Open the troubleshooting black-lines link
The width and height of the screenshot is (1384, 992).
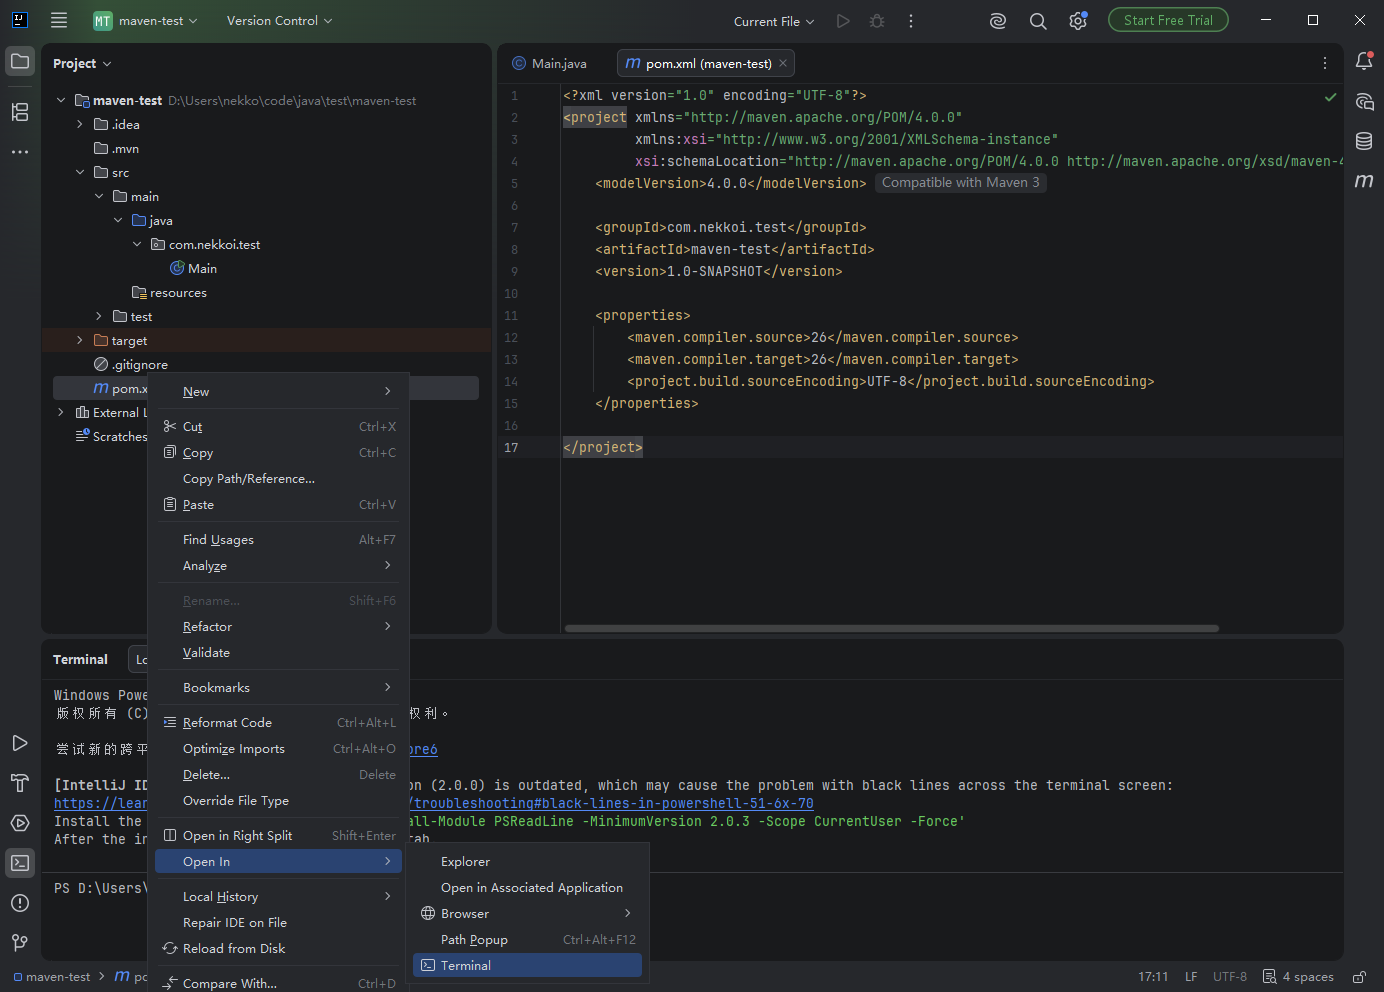click(x=612, y=803)
